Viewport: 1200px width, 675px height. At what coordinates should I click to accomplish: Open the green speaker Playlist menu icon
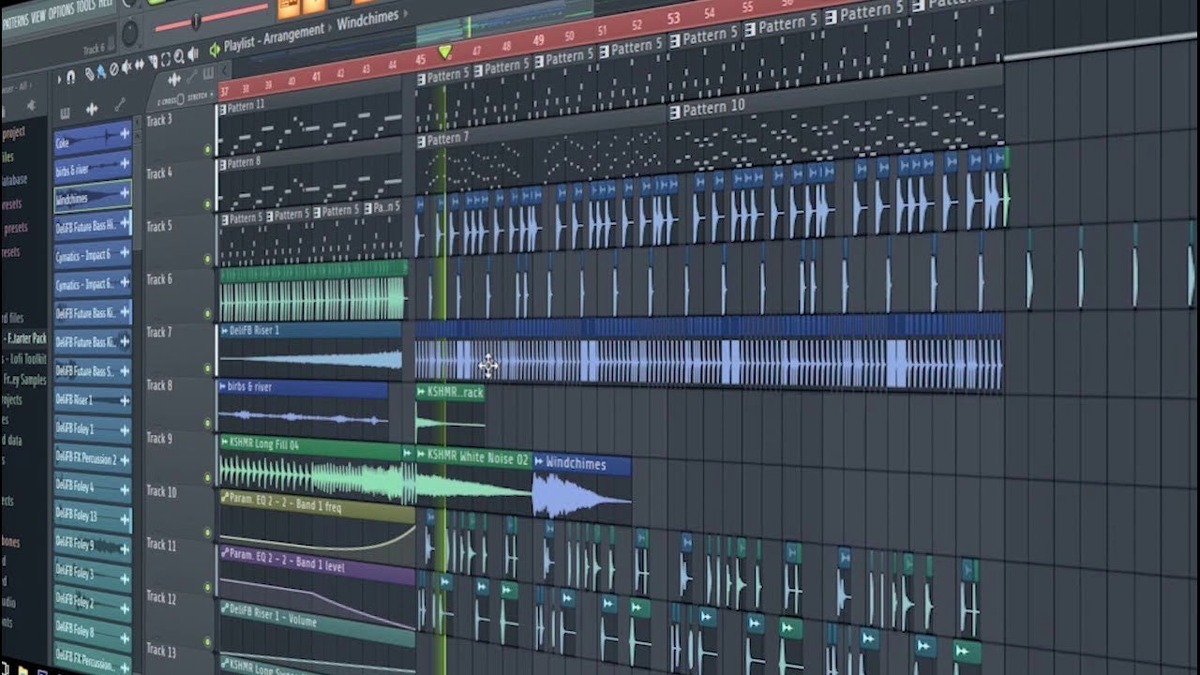(215, 49)
